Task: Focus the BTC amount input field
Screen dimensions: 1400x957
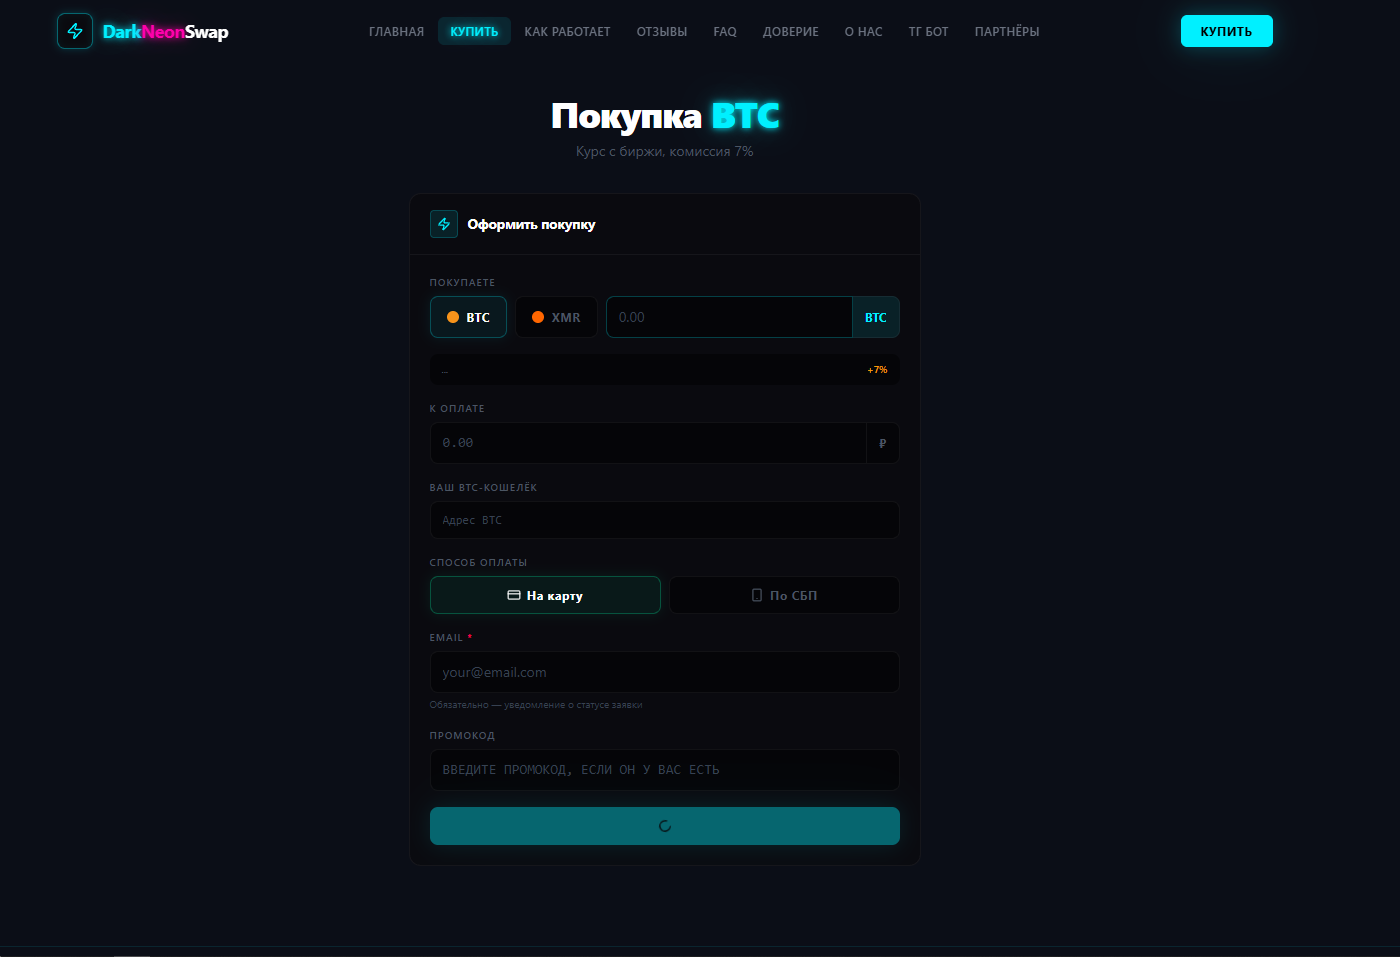Action: click(x=729, y=317)
